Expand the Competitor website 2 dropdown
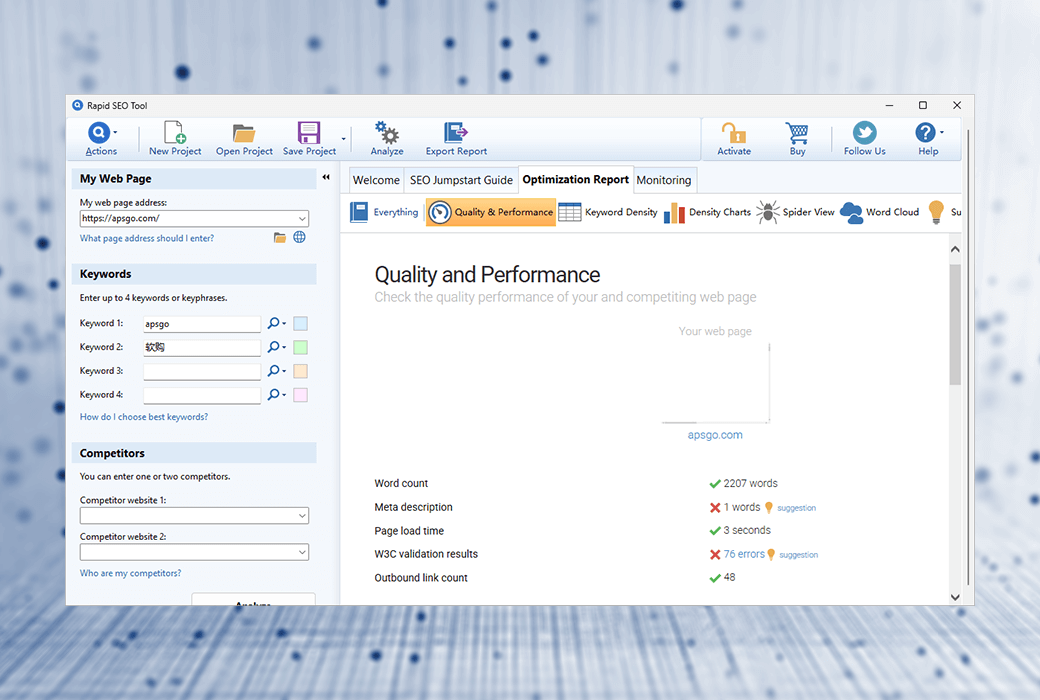Screen dimensions: 1040x700 click(x=302, y=552)
